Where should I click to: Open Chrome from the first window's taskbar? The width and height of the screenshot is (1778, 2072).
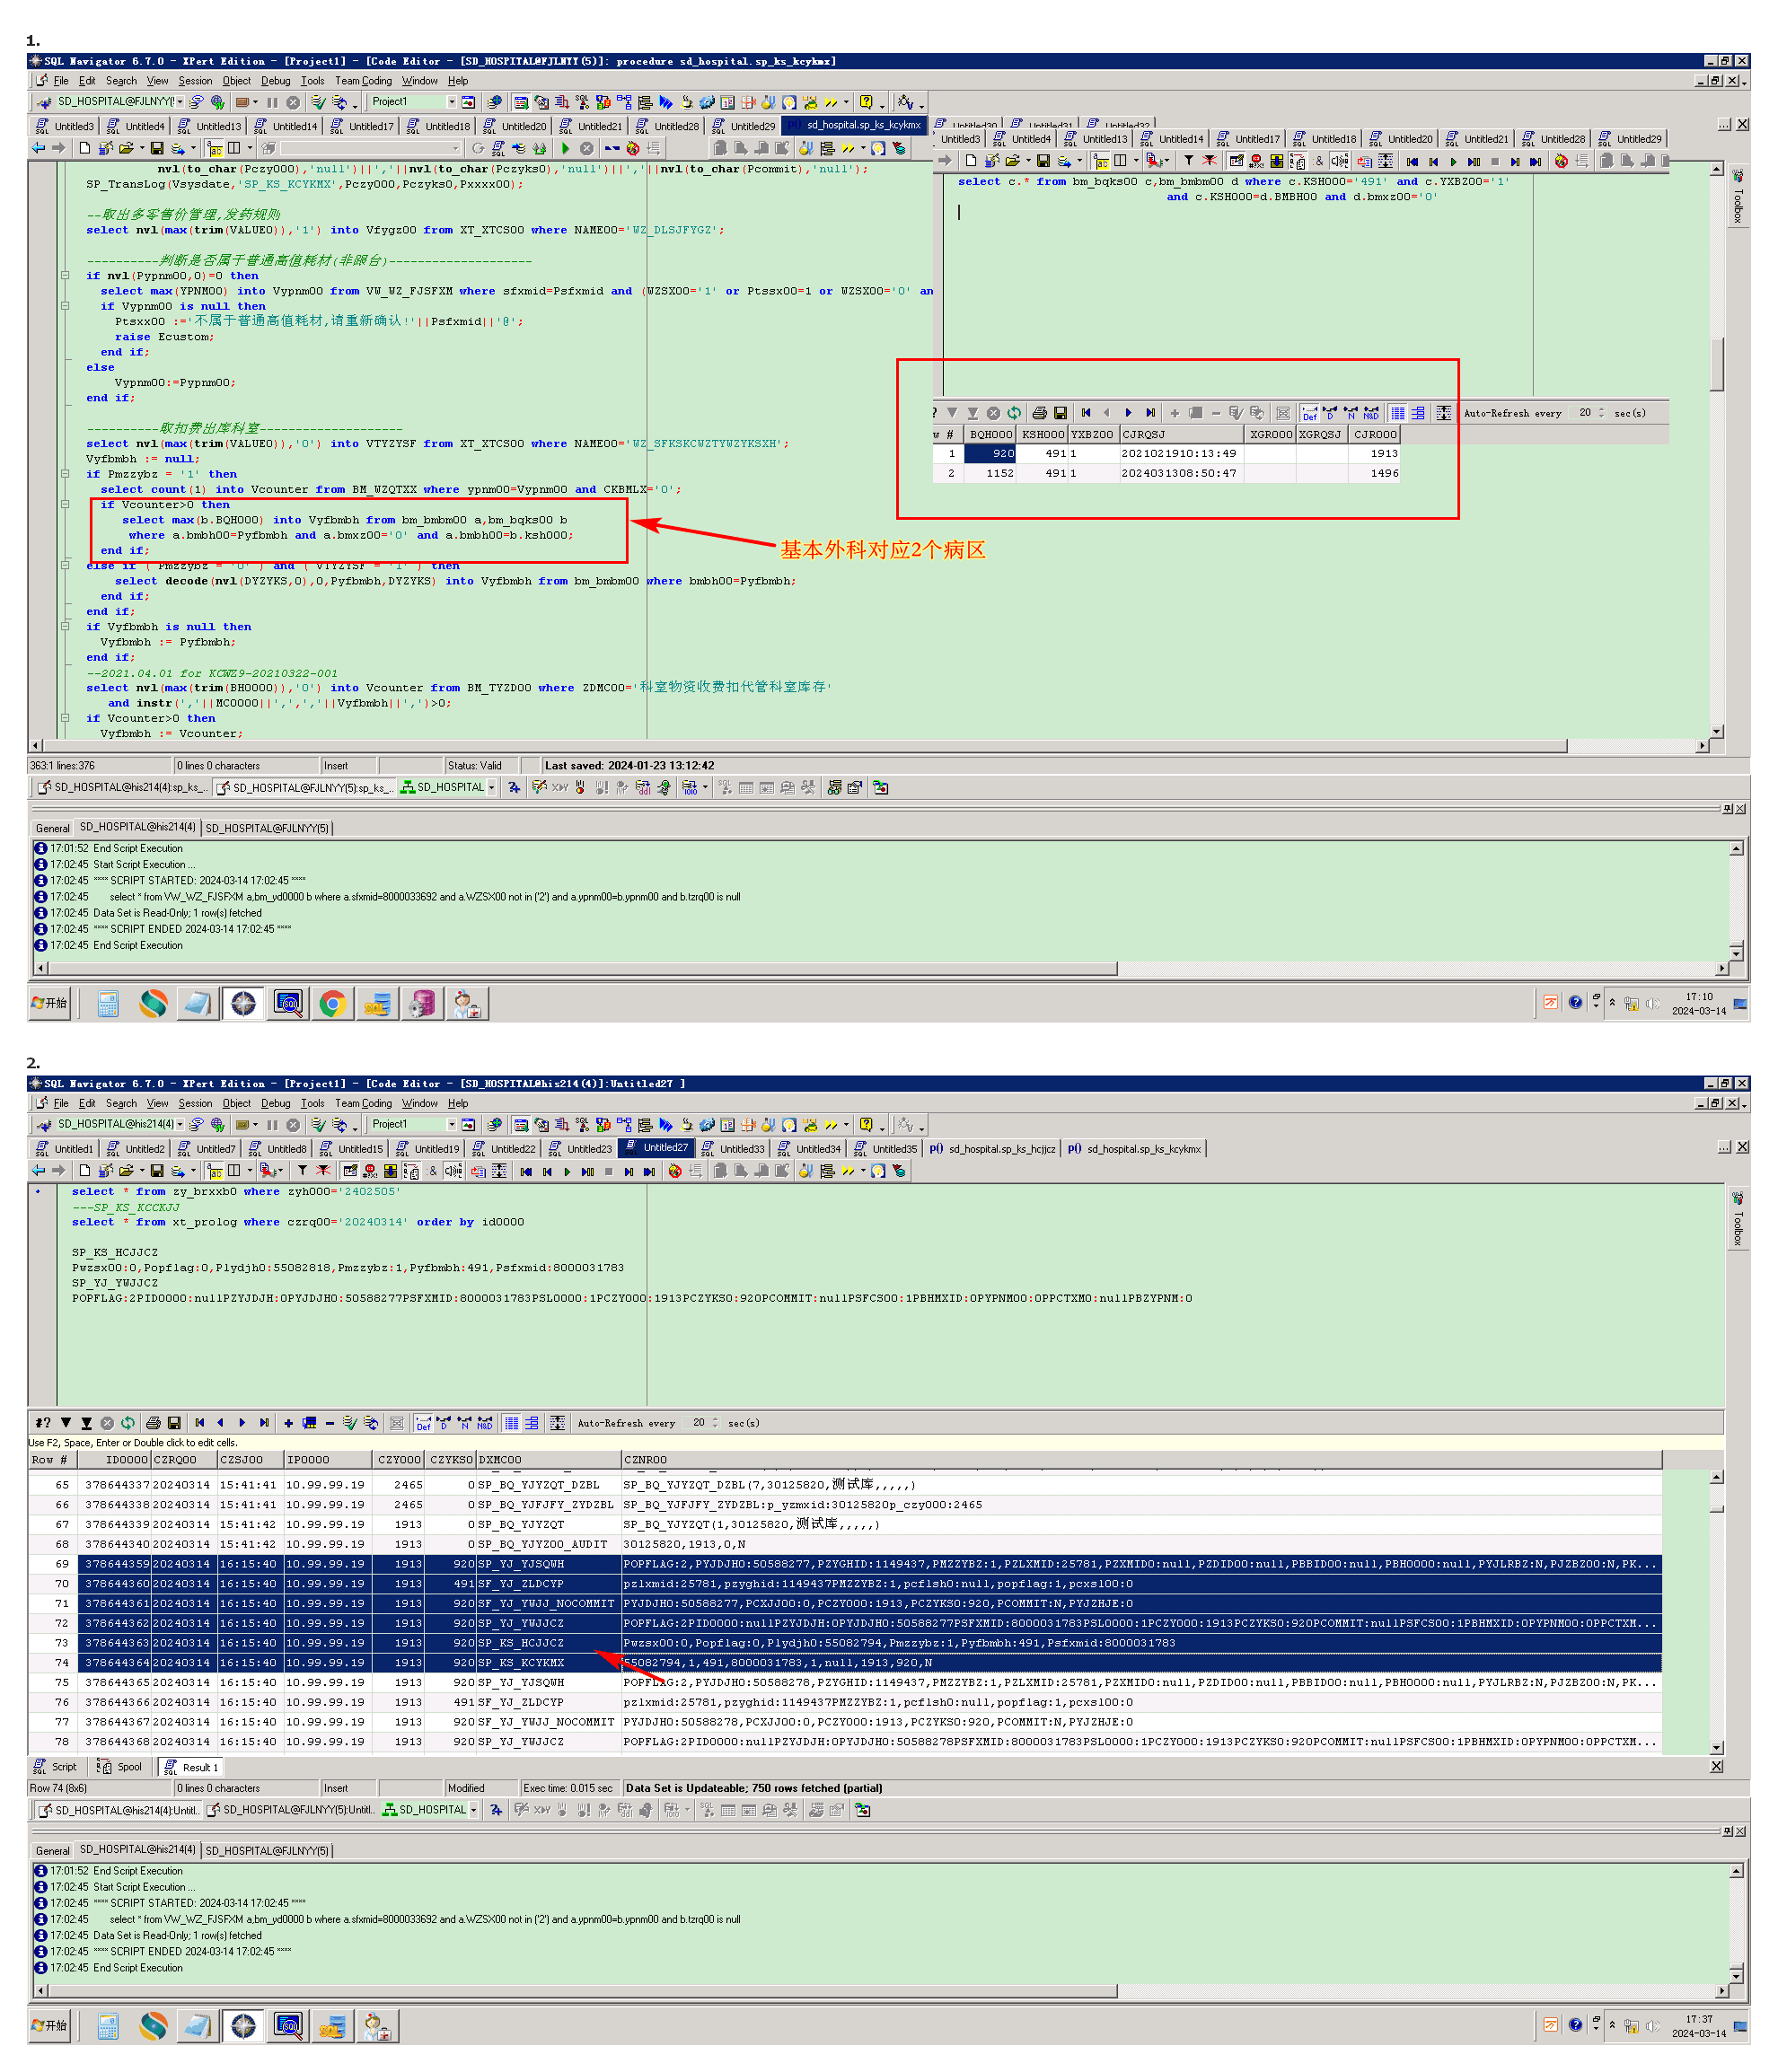pyautogui.click(x=332, y=1003)
